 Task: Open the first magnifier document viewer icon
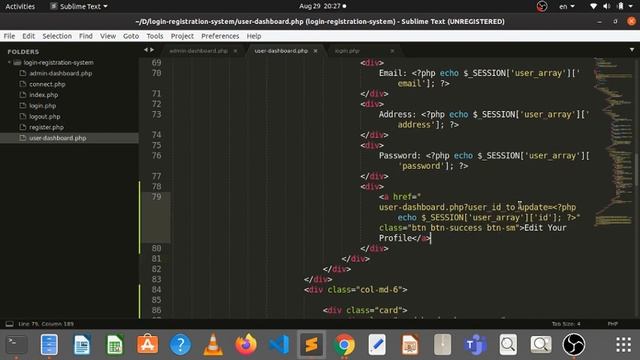coord(508,345)
